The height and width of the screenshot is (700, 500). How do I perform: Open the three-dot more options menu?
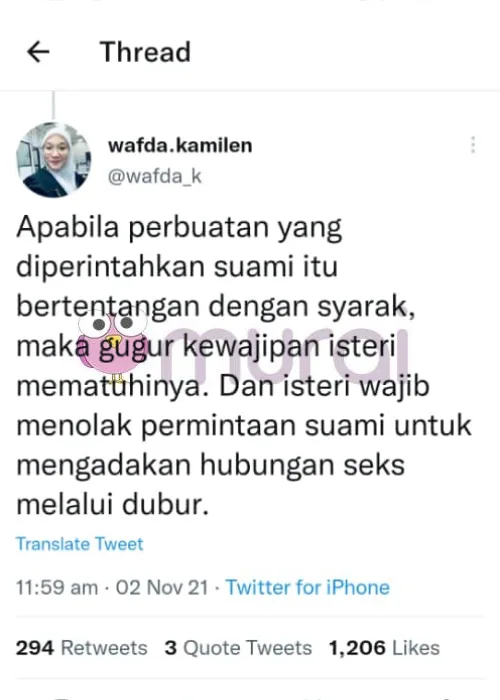pos(473,145)
